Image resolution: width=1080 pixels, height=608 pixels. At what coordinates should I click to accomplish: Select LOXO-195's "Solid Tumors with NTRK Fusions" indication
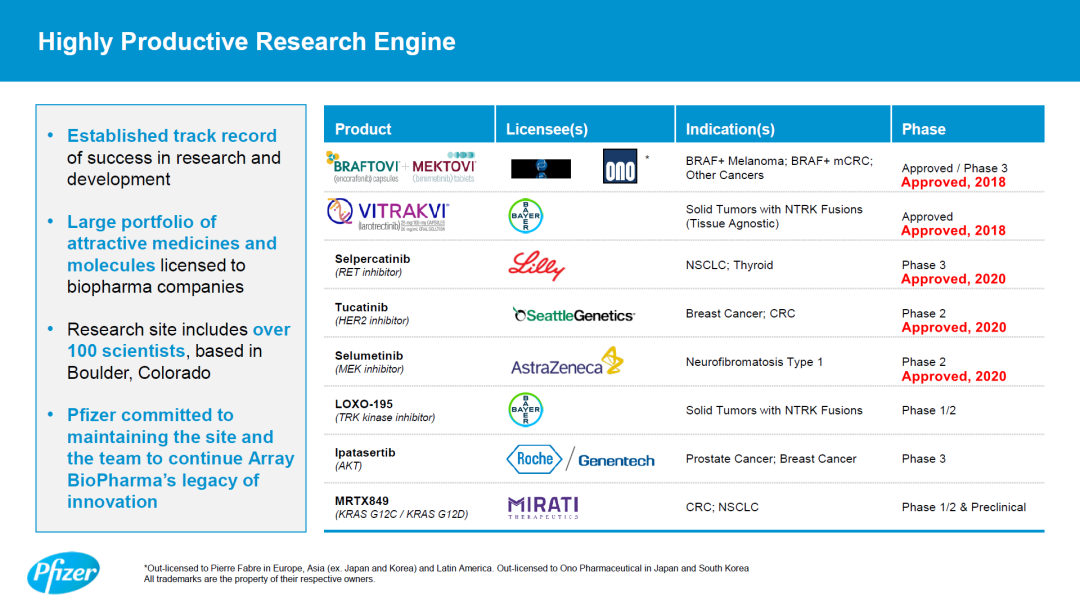774,410
